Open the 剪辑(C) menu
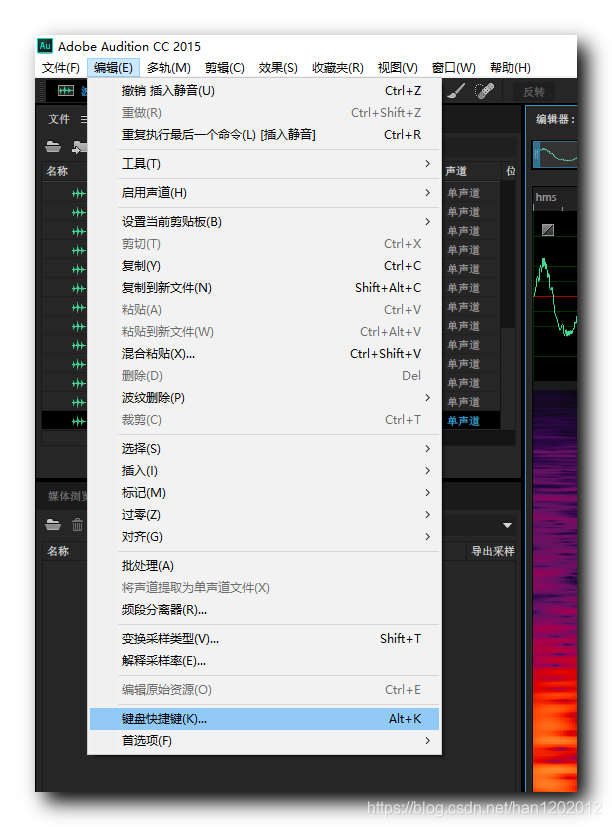The height and width of the screenshot is (827, 612). 225,68
